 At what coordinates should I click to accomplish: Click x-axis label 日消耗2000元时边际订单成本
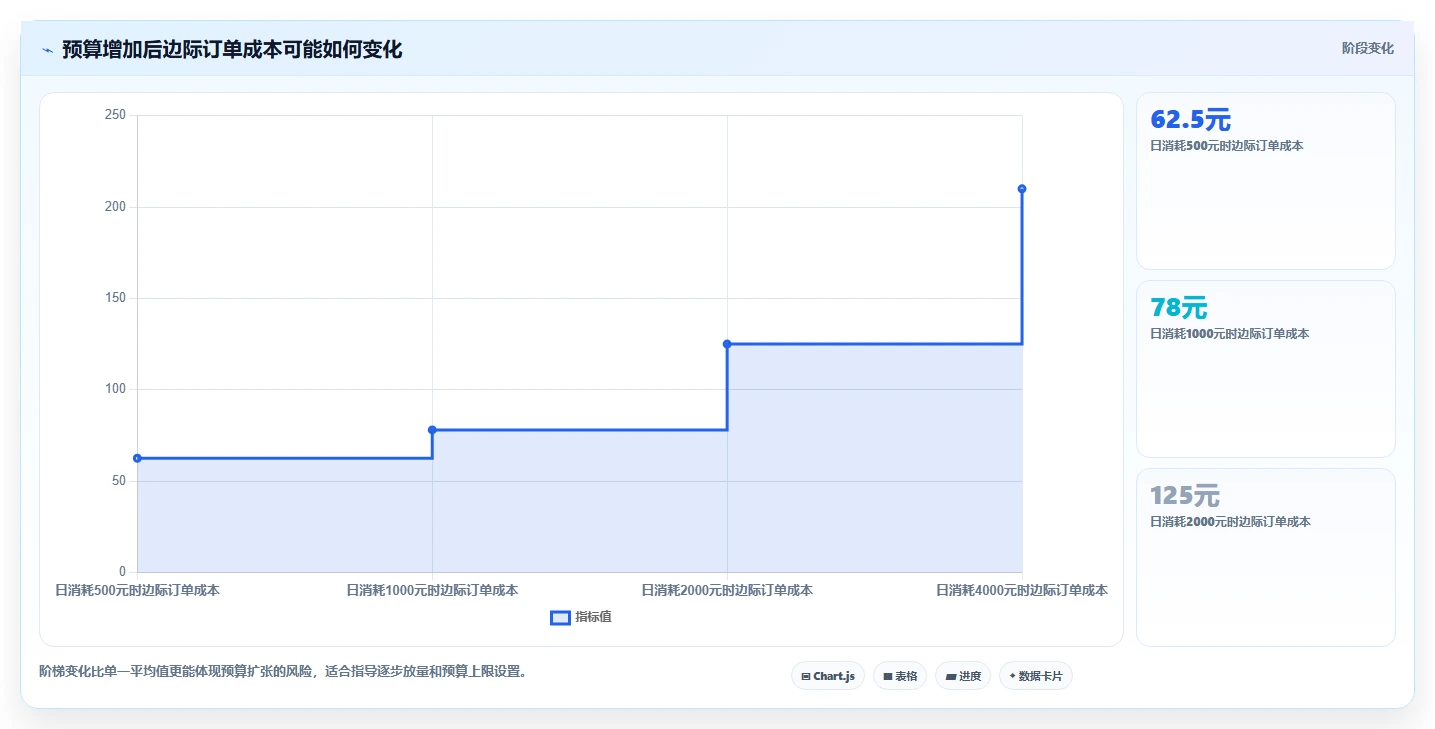[x=727, y=590]
